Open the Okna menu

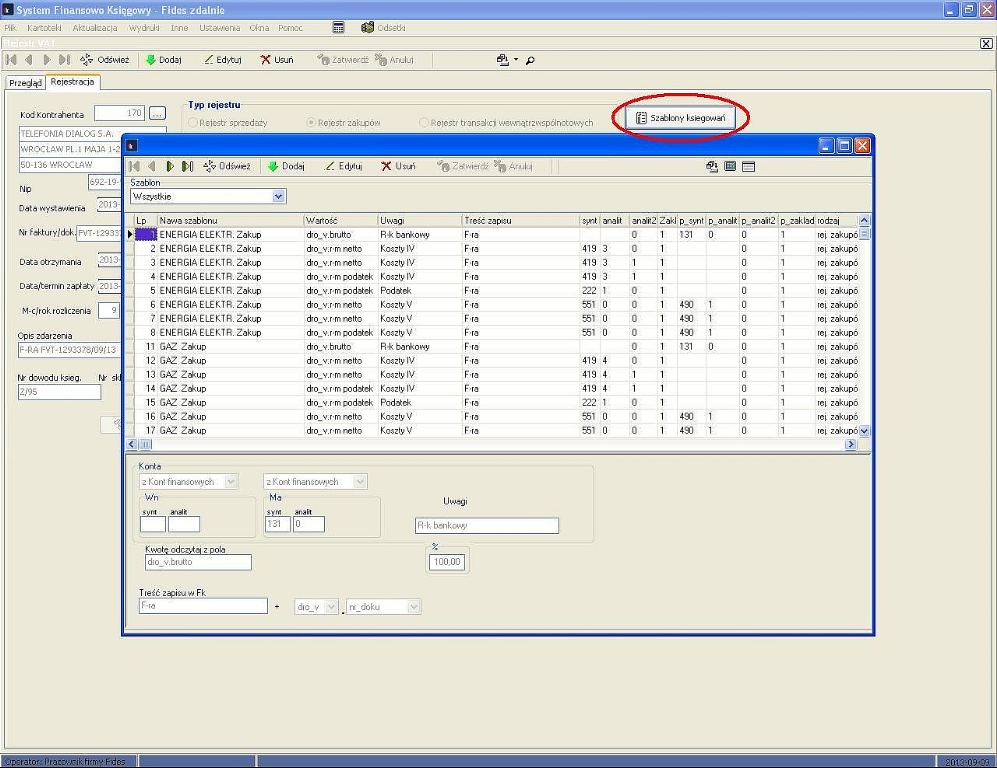259,27
